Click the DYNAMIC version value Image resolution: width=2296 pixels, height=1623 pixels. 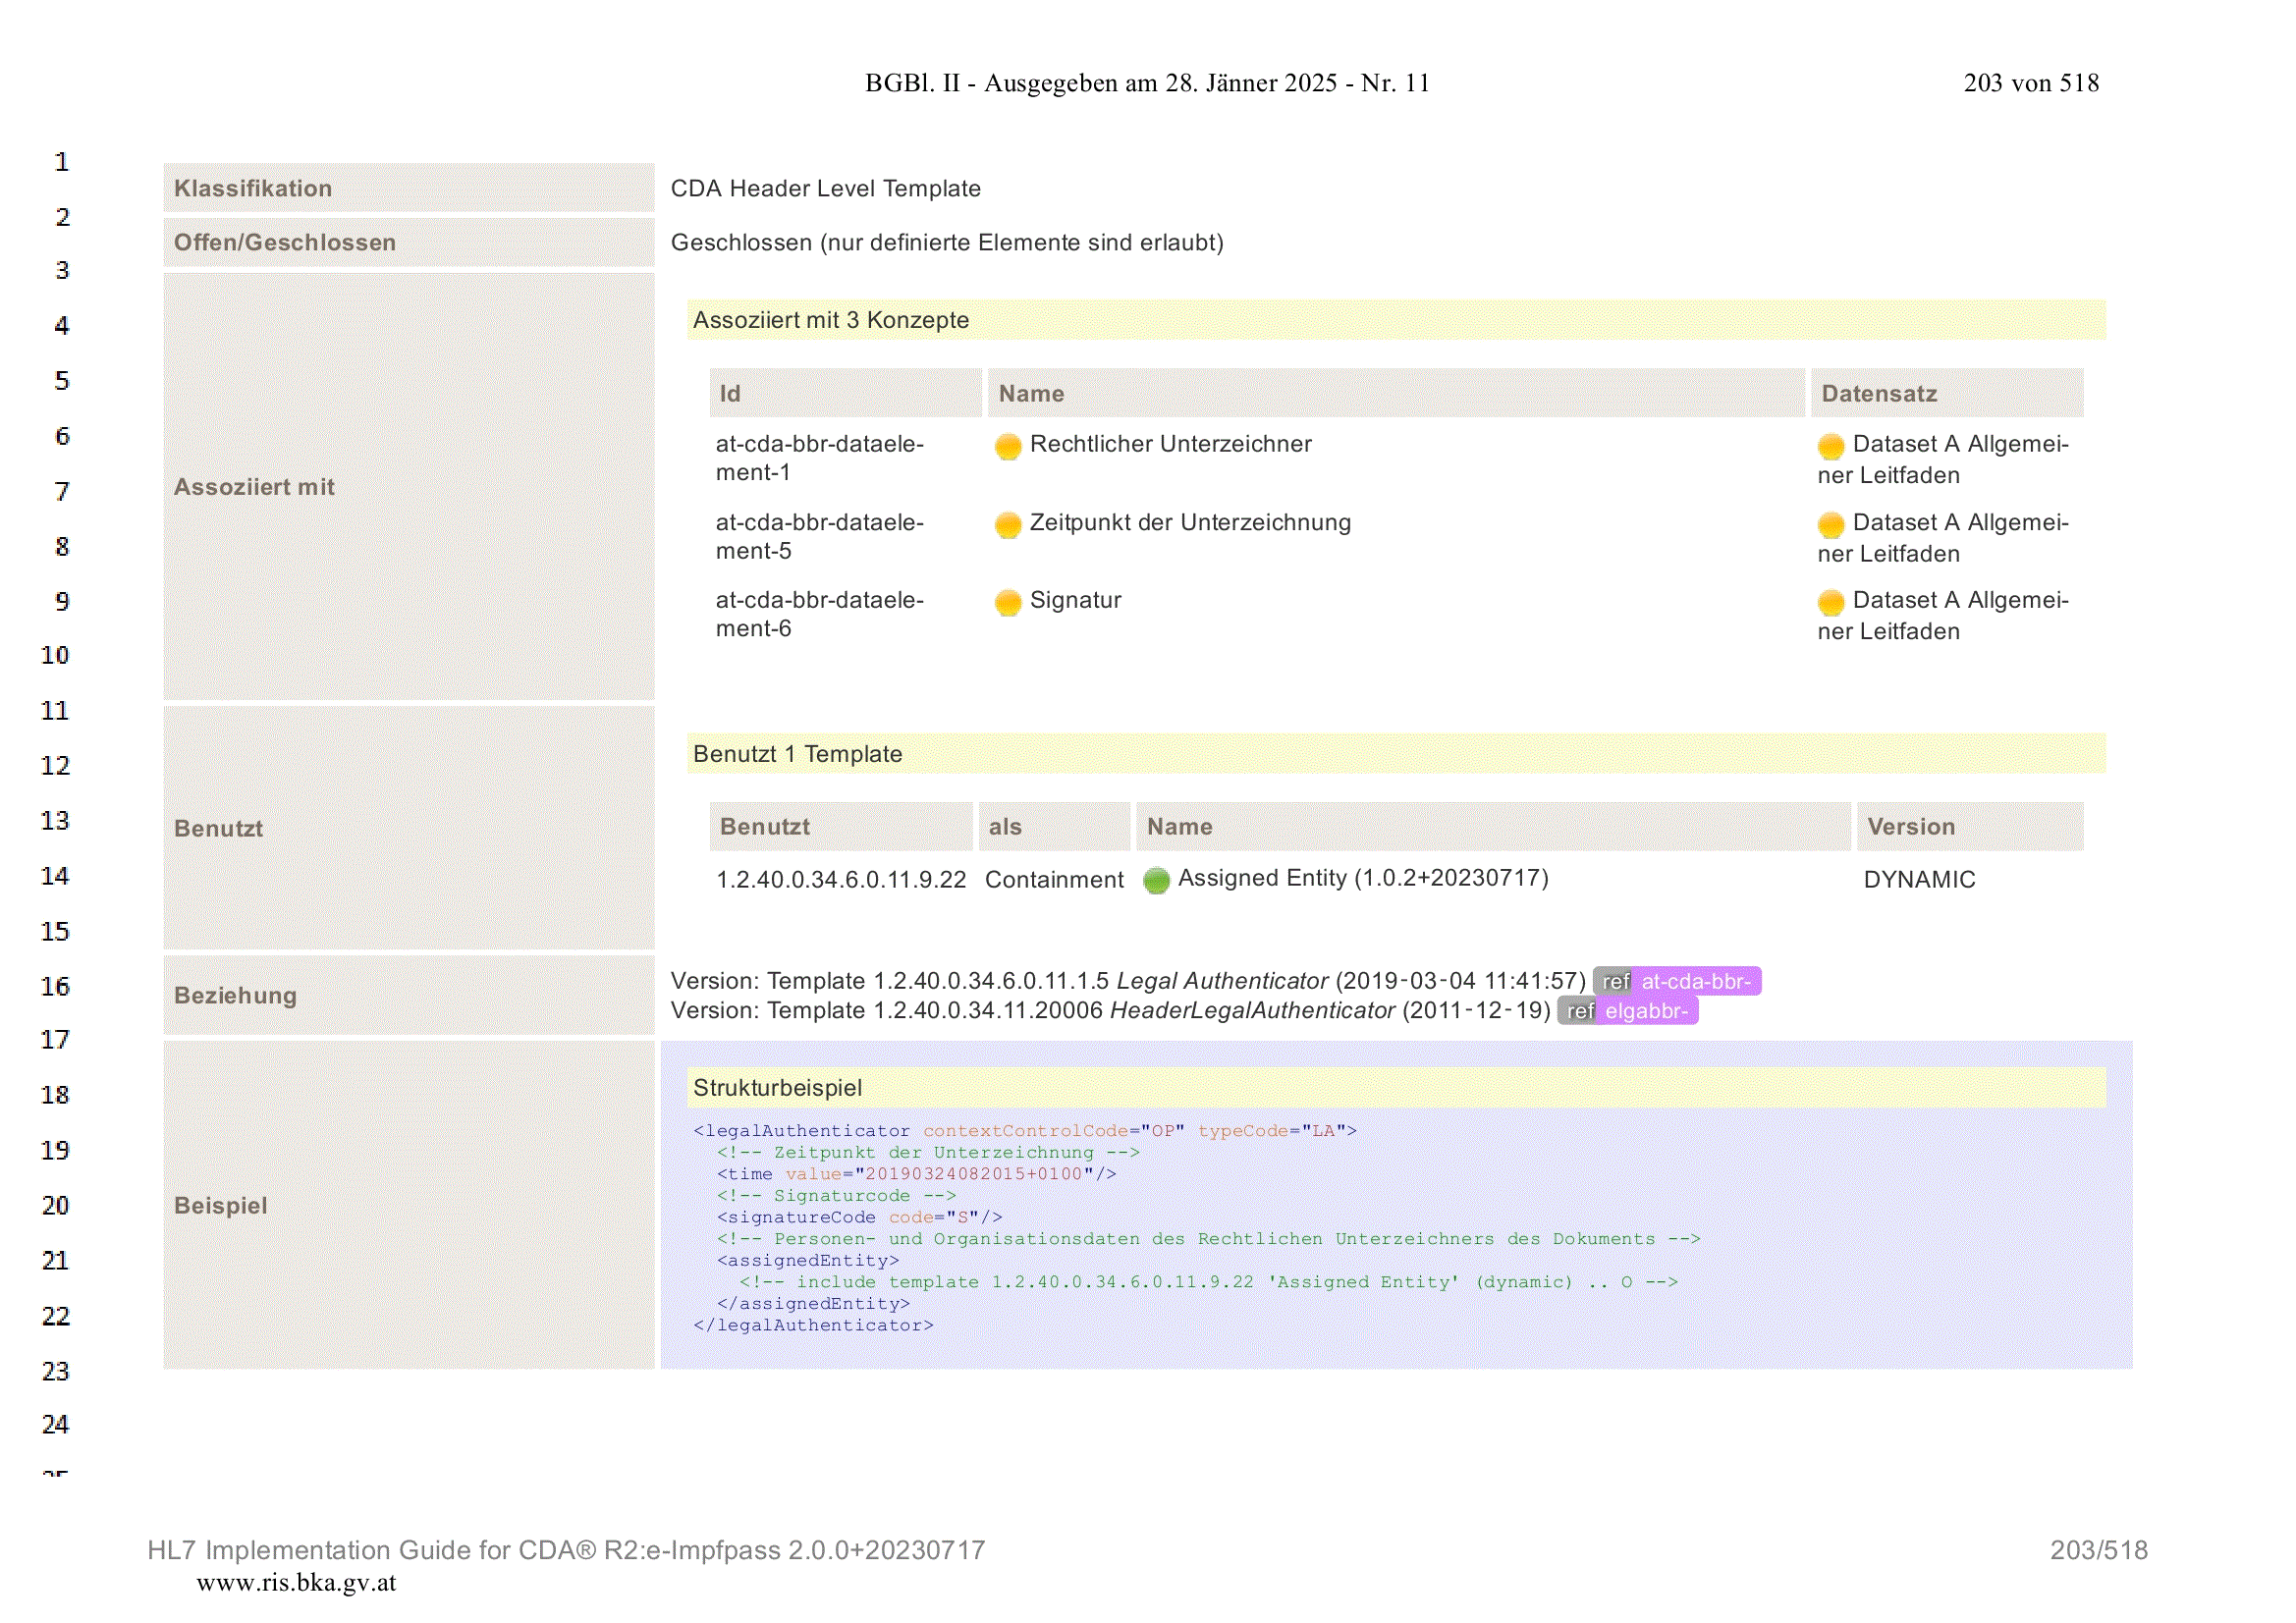[x=1919, y=880]
